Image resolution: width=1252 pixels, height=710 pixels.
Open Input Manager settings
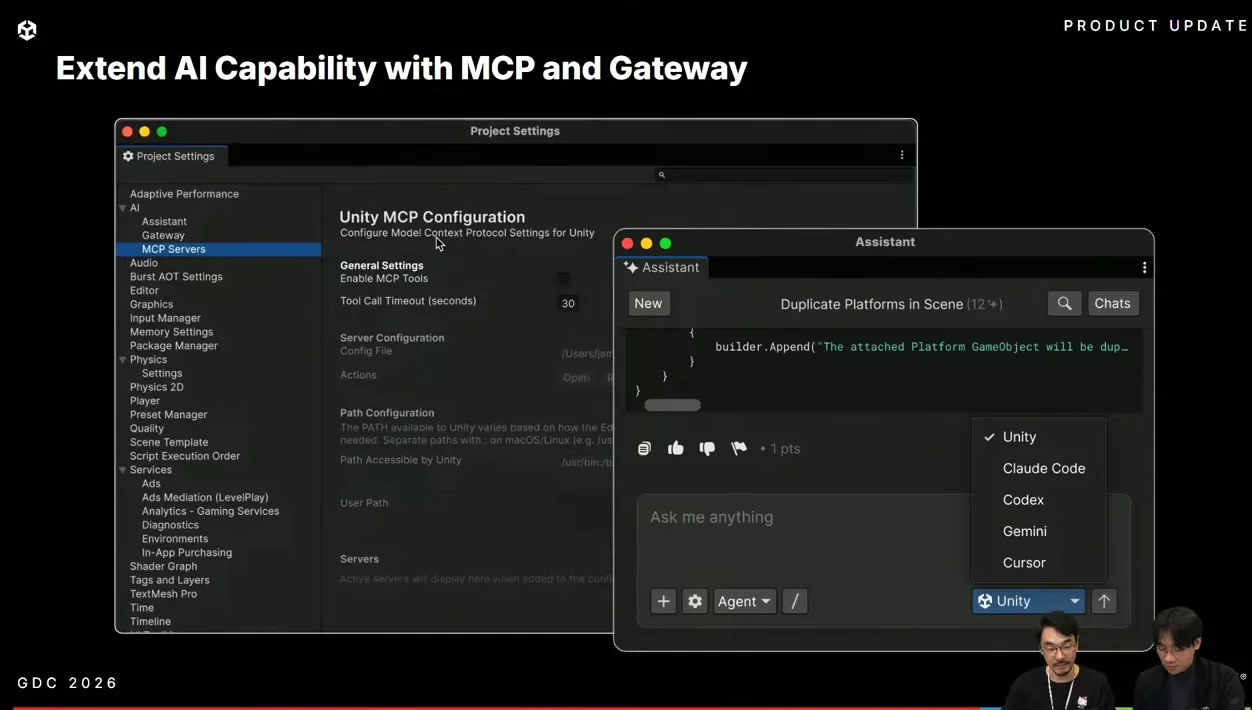coord(165,318)
